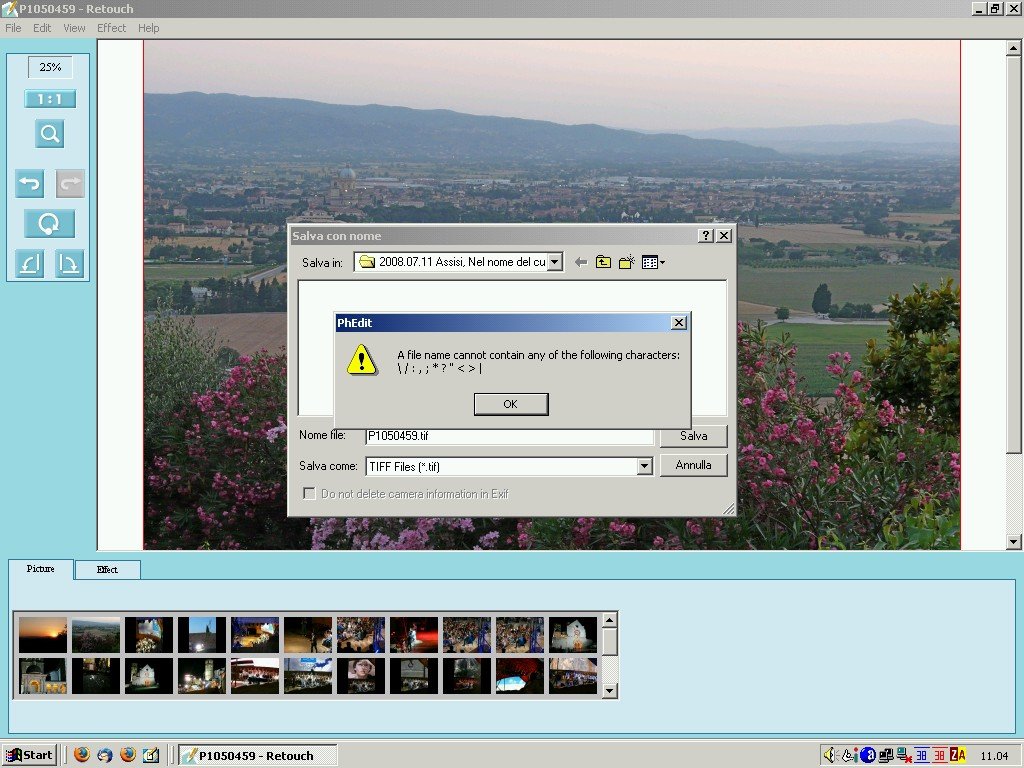Image resolution: width=1024 pixels, height=768 pixels.
Task: Switch to the Picture tab
Action: click(x=40, y=569)
